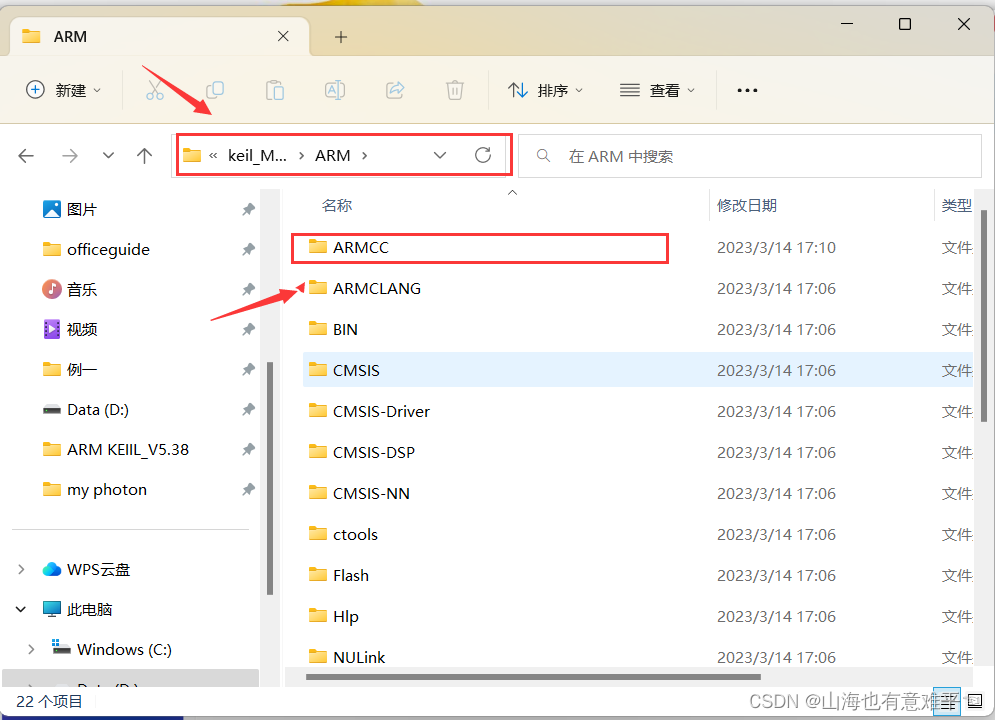
Task: Click the sidebar vertical scrollbar
Action: 270,478
